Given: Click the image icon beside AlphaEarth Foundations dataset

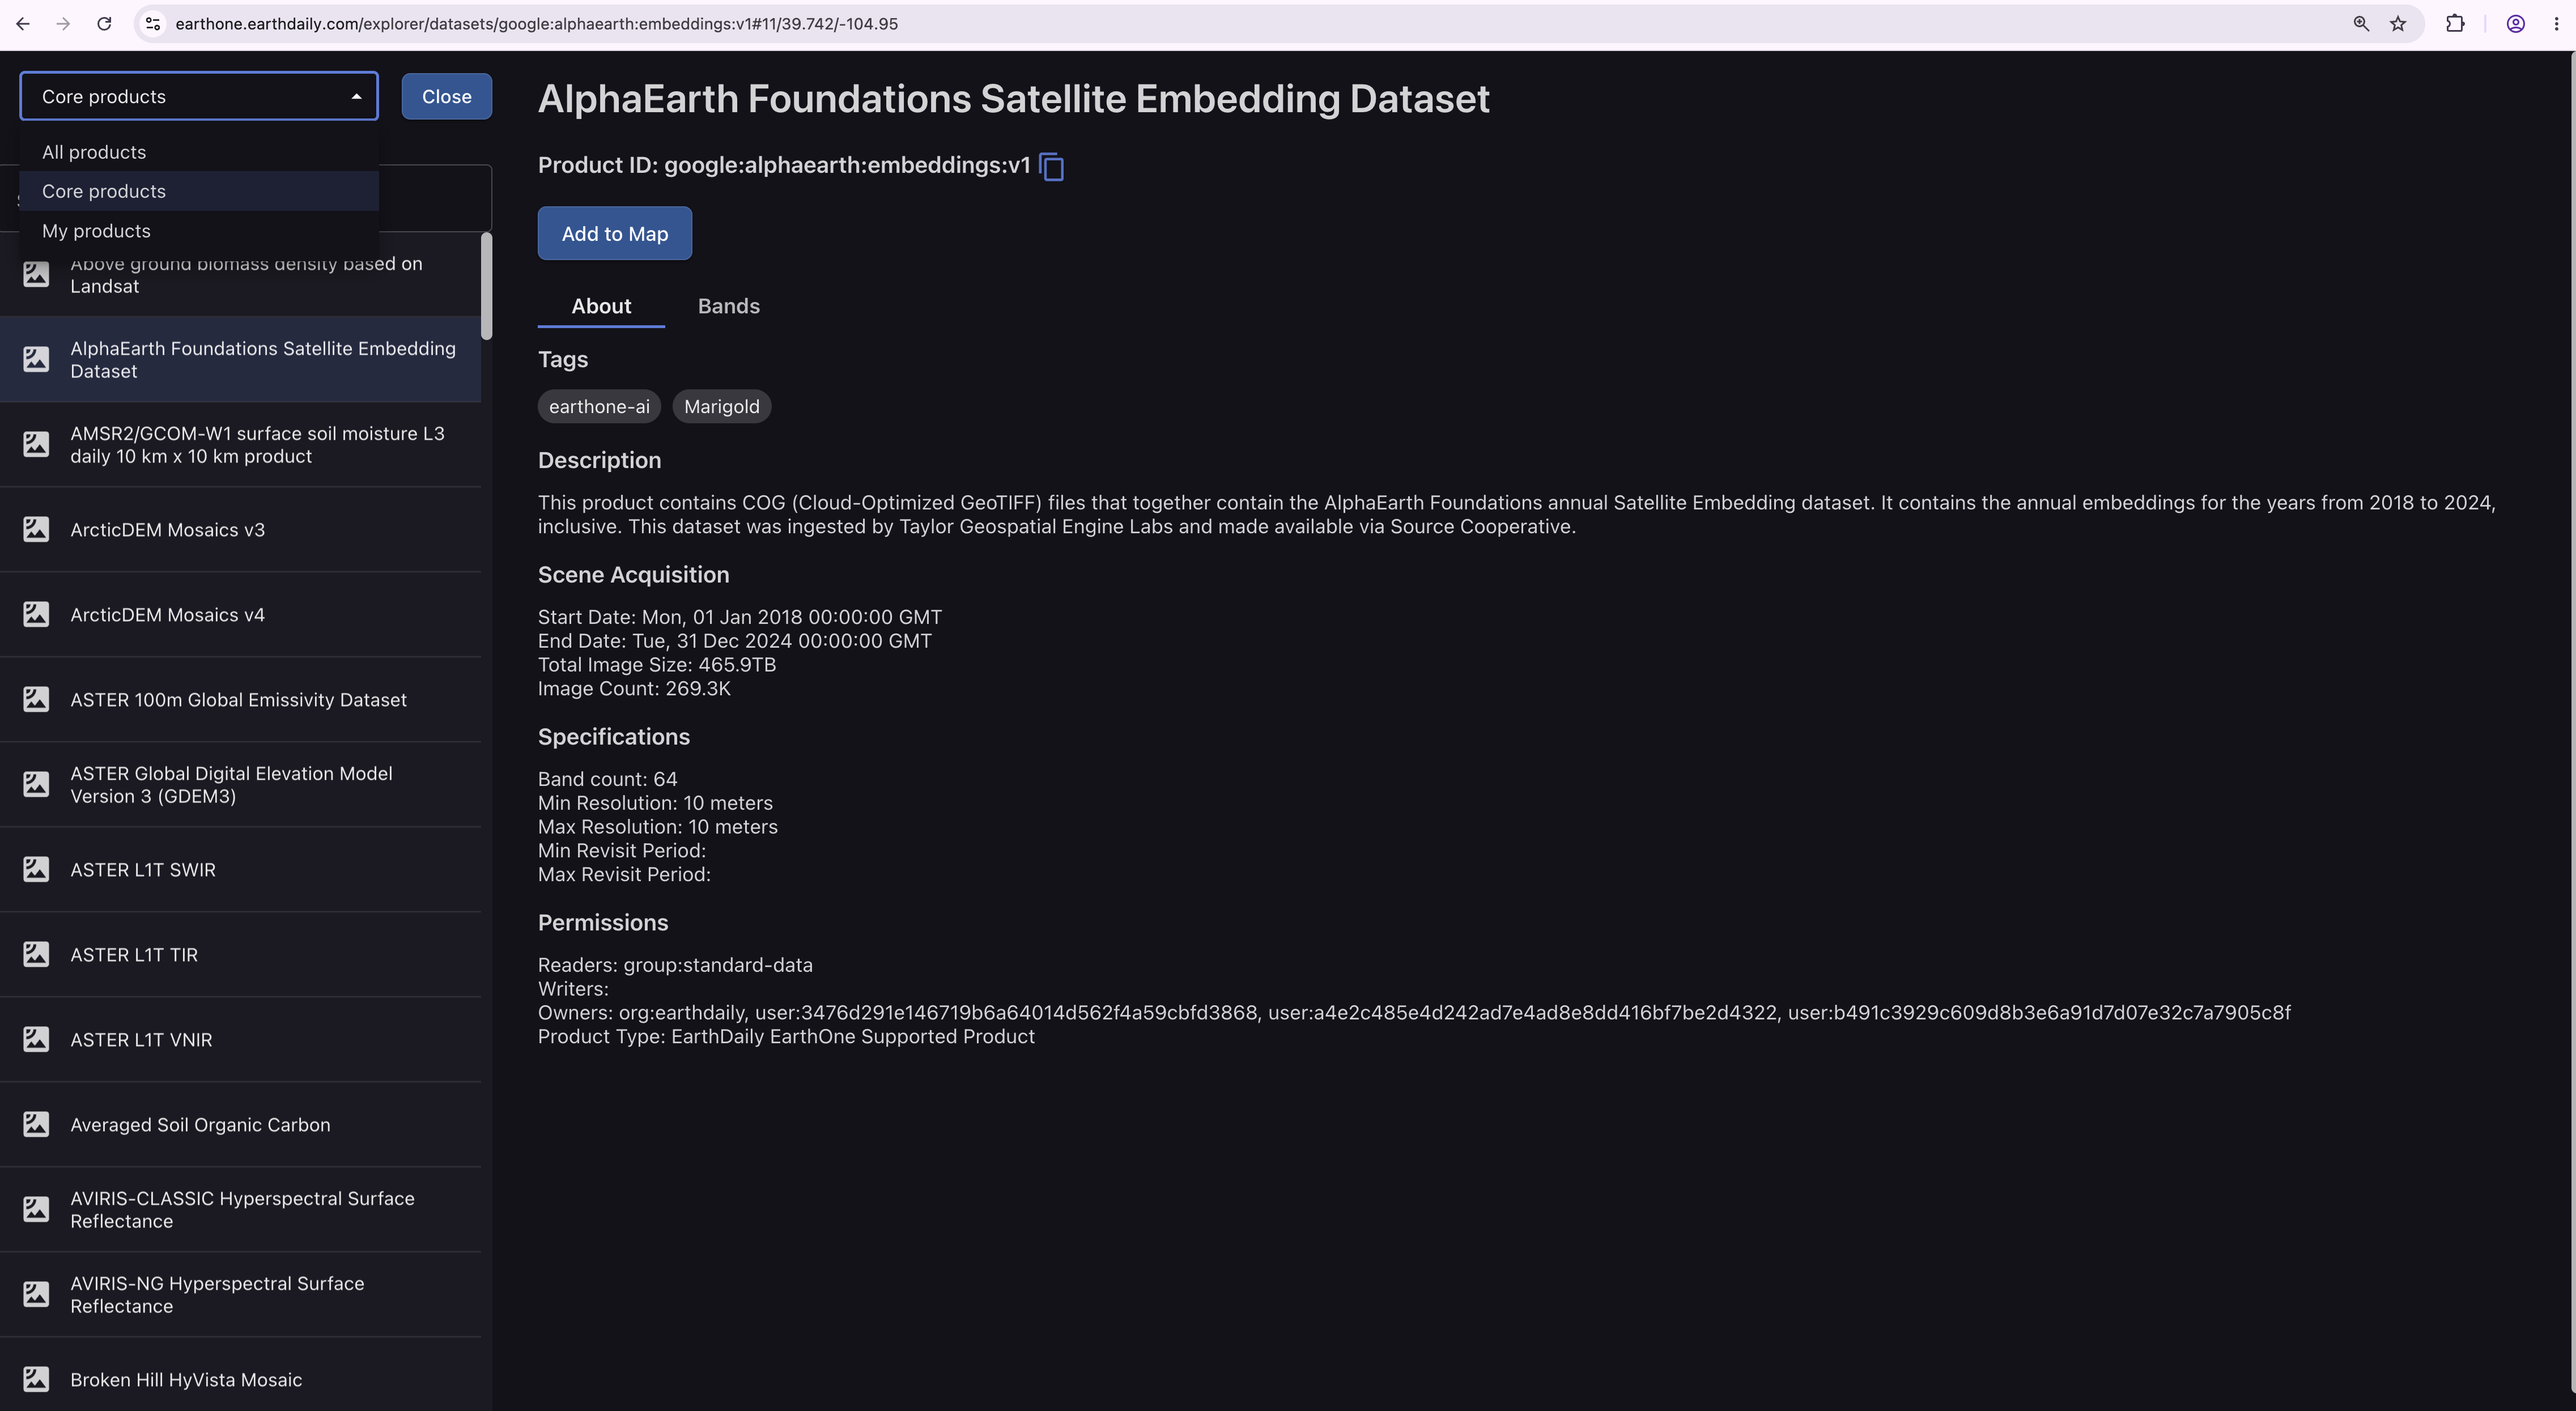Looking at the screenshot, I should (x=36, y=359).
